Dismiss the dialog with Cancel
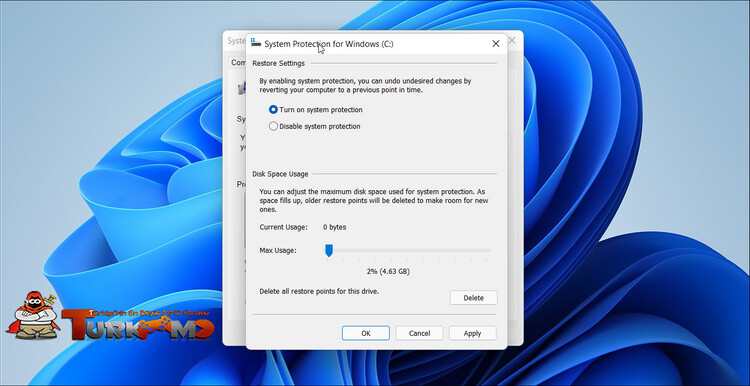750x386 pixels. click(x=419, y=333)
